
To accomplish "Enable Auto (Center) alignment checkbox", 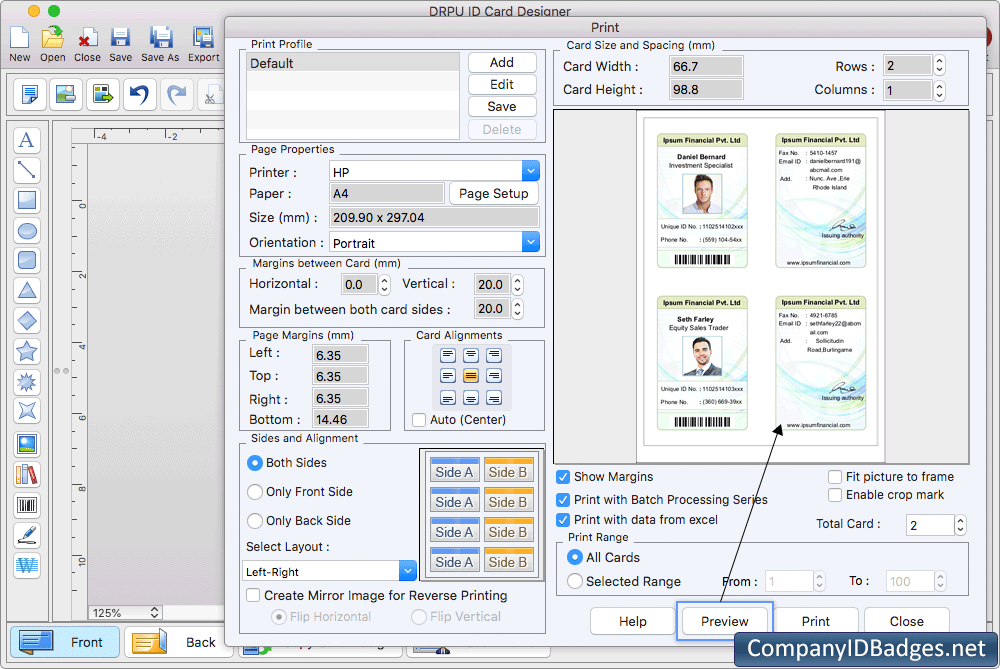I will [x=419, y=420].
